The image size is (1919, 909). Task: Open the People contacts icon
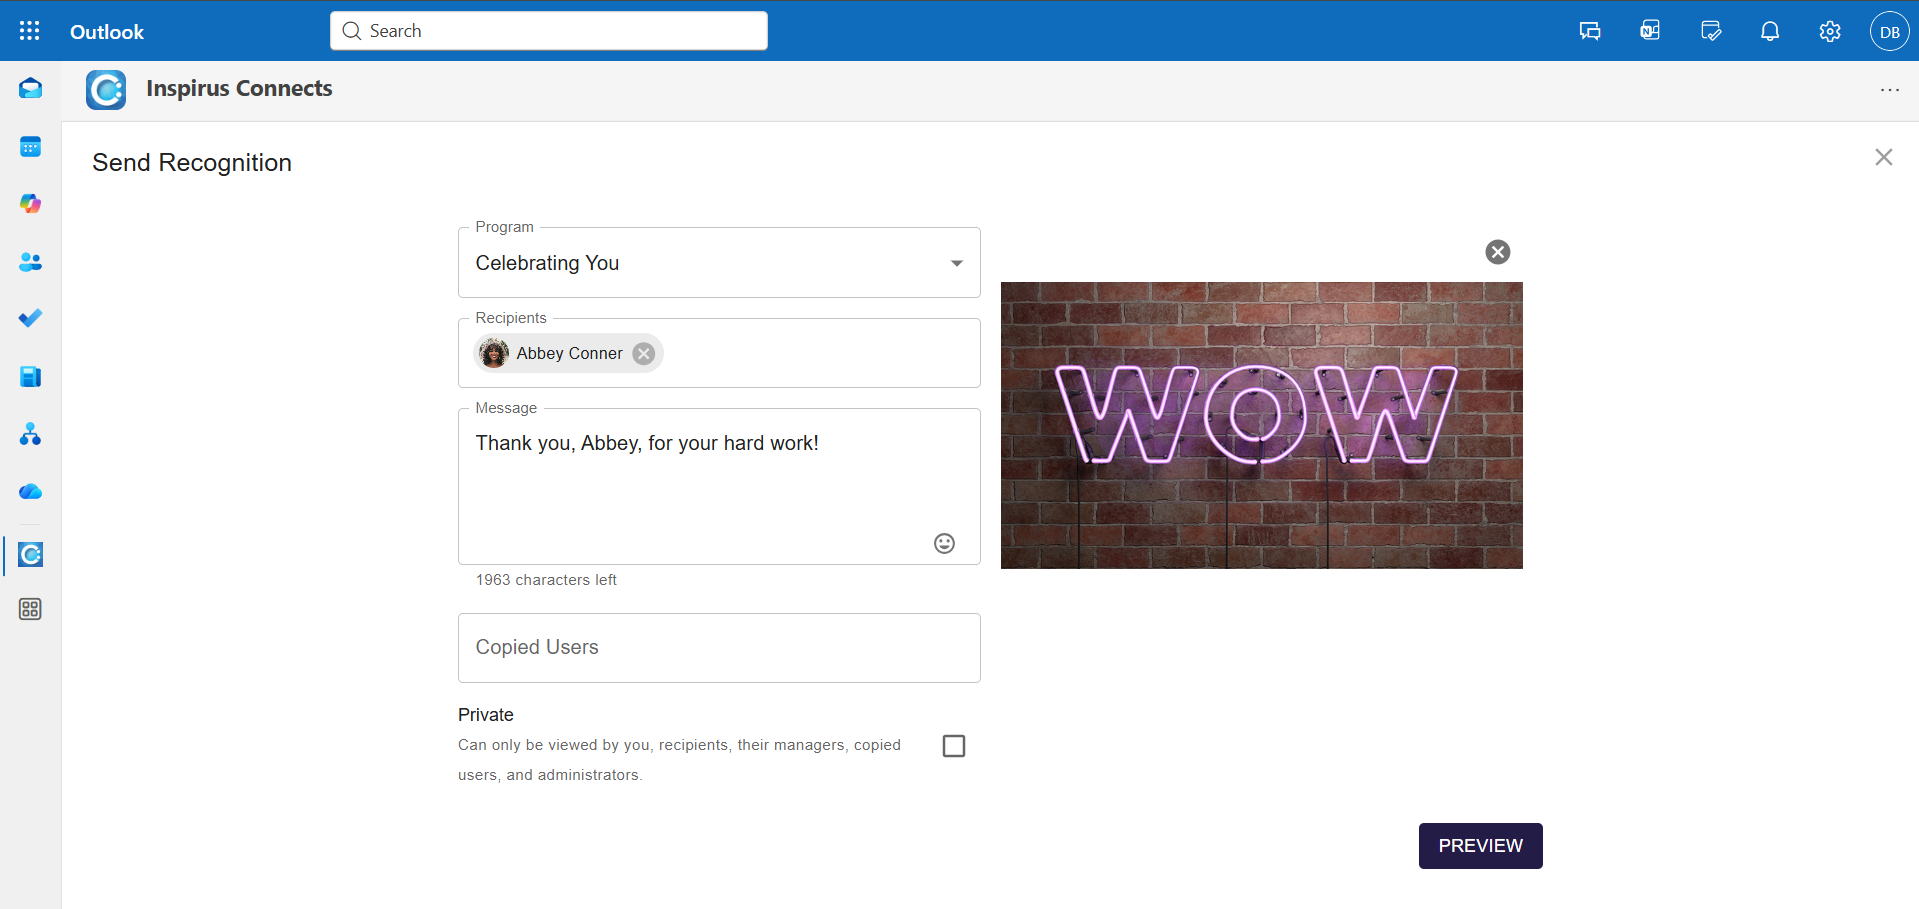(30, 262)
